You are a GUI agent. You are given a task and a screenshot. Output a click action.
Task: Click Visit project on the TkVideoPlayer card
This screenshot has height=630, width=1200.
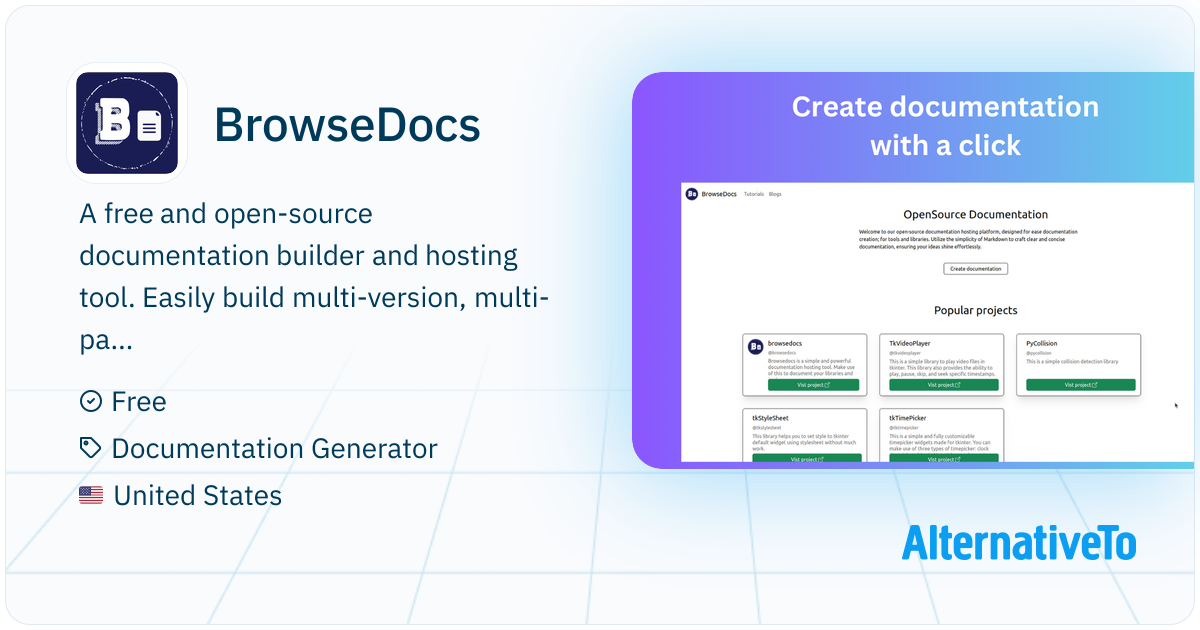point(942,385)
